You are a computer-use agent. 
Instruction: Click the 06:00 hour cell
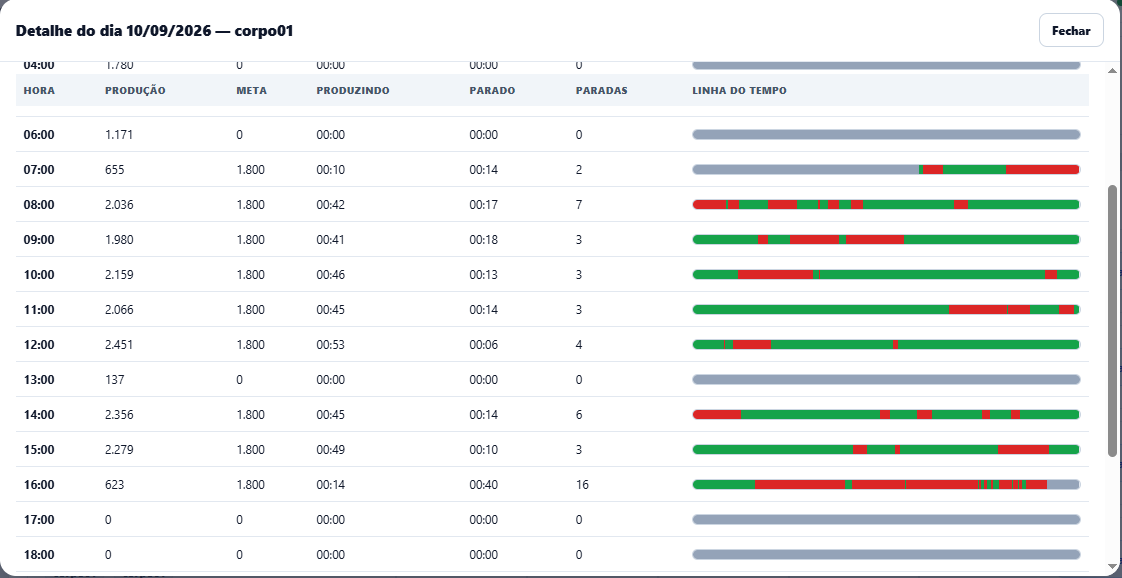point(39,134)
